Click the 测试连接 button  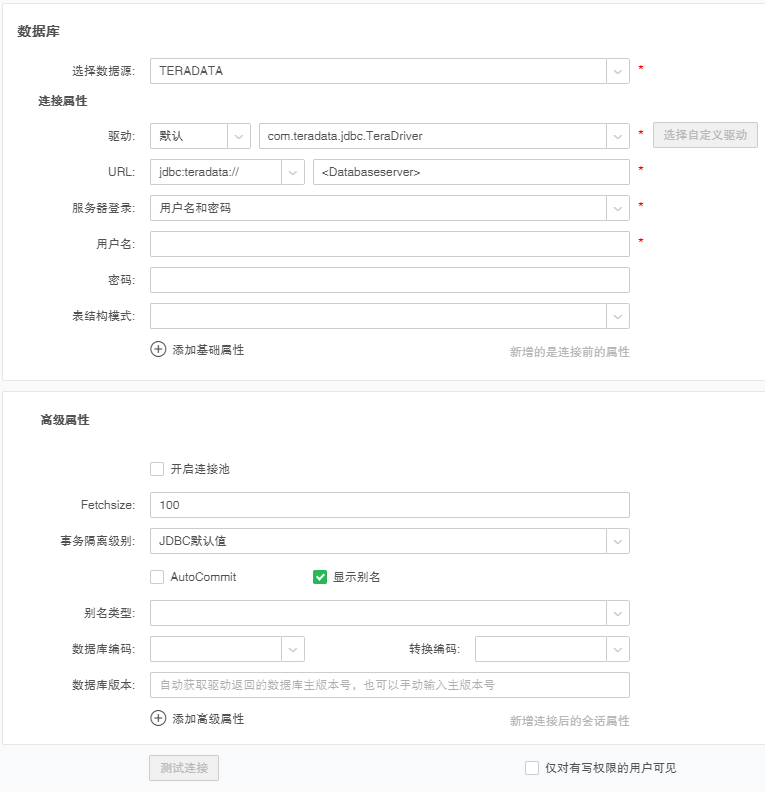point(184,768)
